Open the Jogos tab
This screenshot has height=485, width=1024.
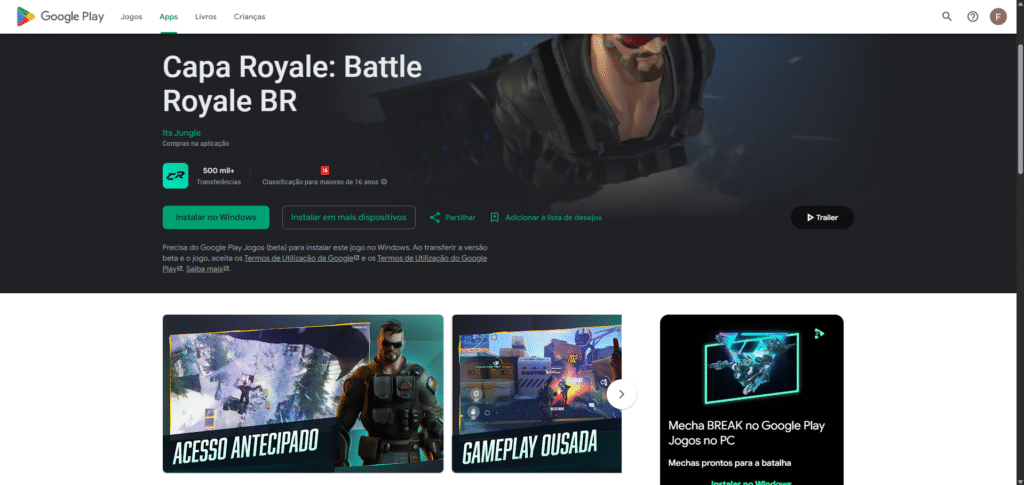(x=131, y=17)
